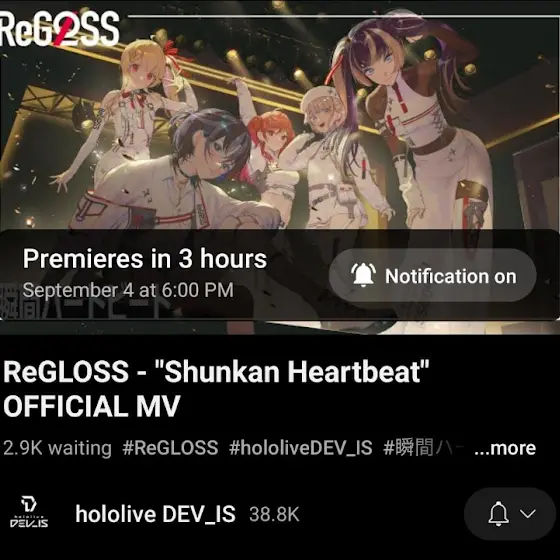Expand the description with ...more
560x560 pixels.
(505, 448)
